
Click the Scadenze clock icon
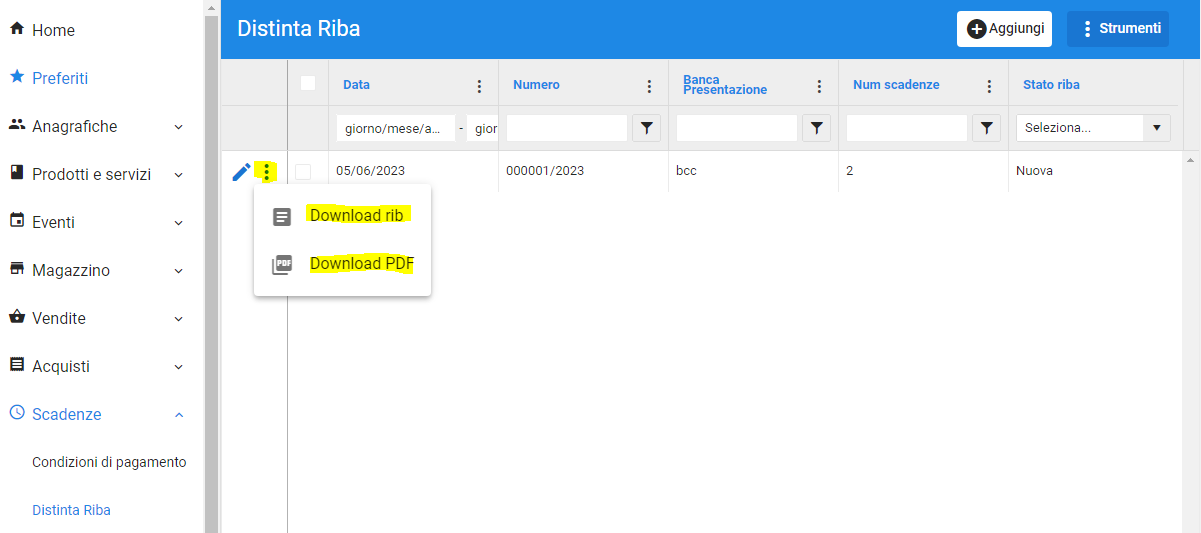(16, 413)
